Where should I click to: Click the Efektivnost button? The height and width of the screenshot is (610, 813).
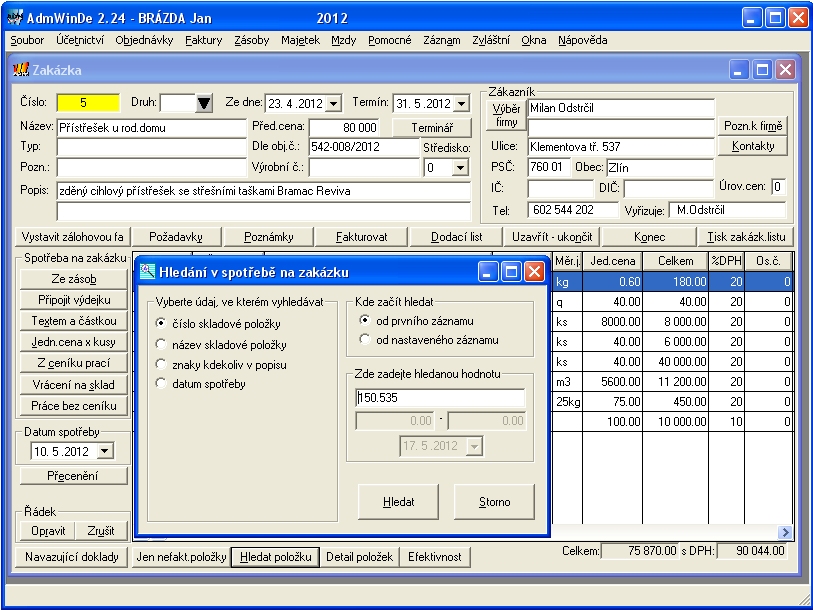point(434,557)
